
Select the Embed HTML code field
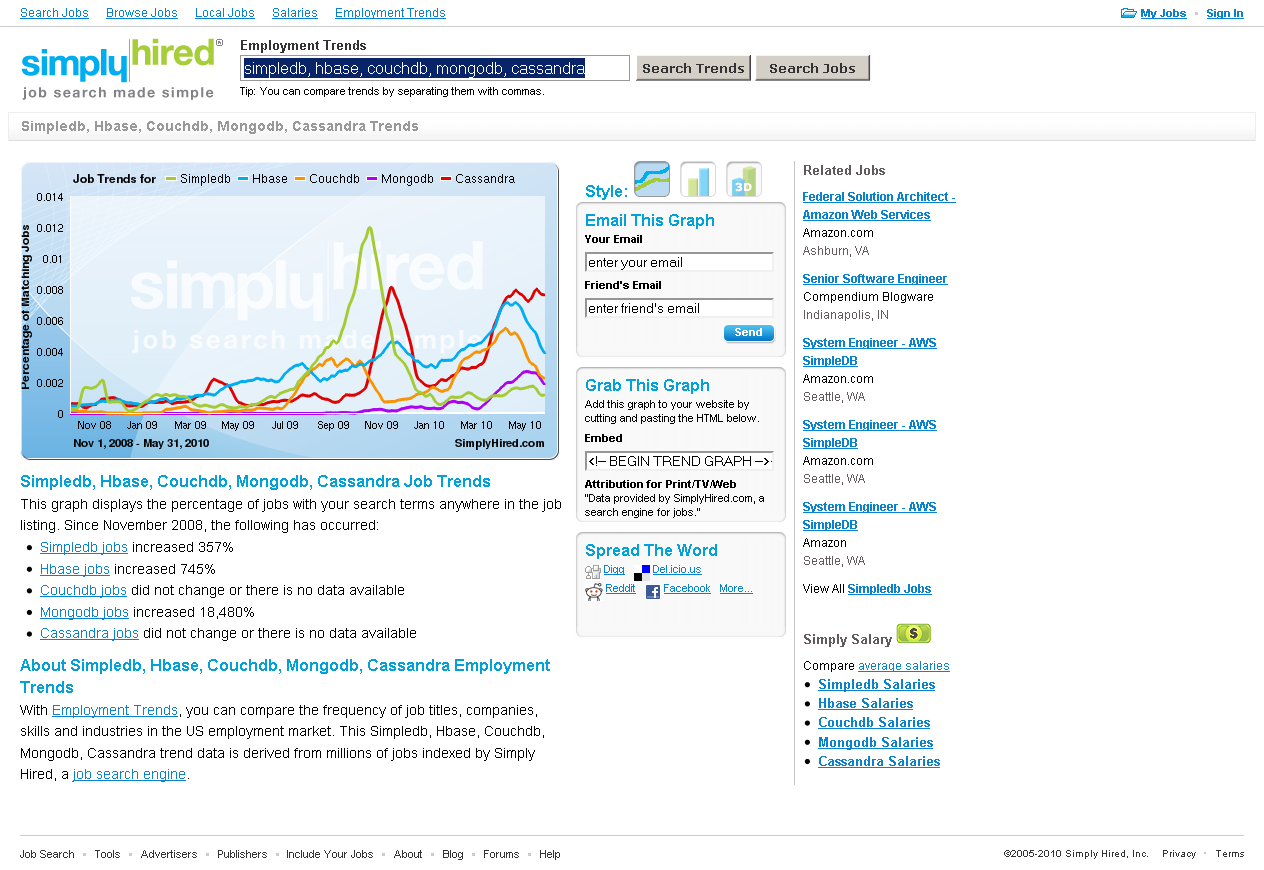tap(679, 461)
